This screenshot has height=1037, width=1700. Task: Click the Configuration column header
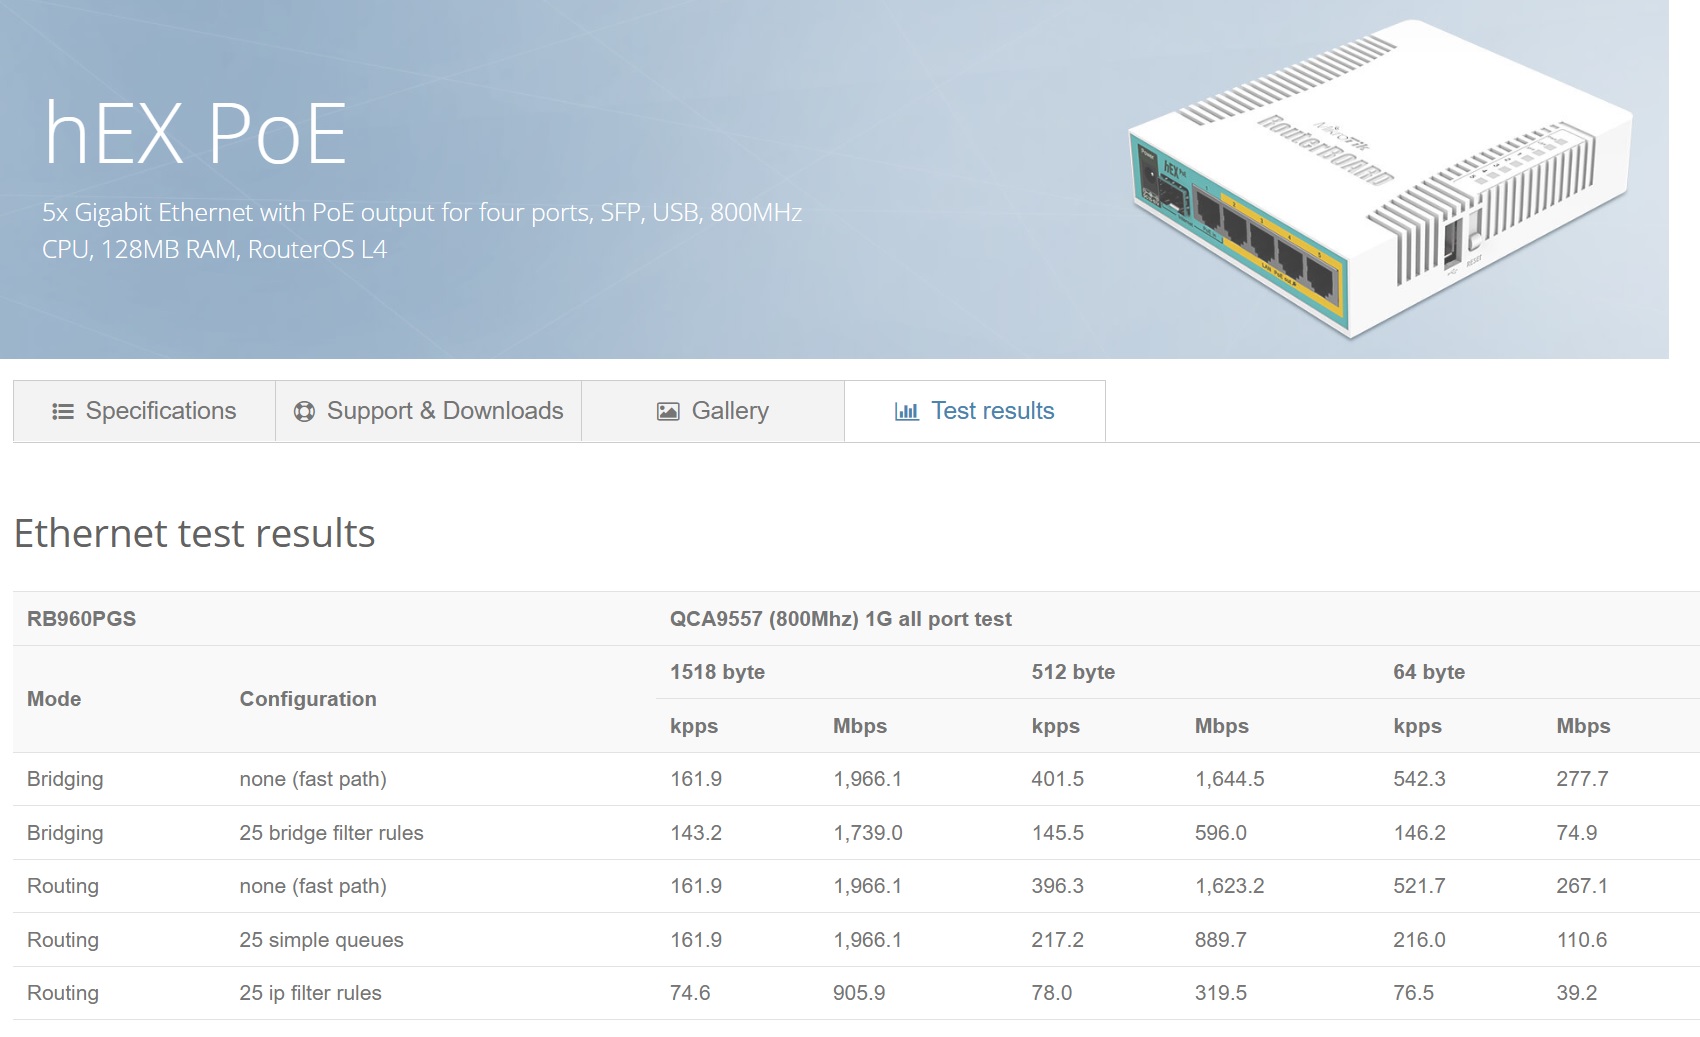[x=308, y=699]
